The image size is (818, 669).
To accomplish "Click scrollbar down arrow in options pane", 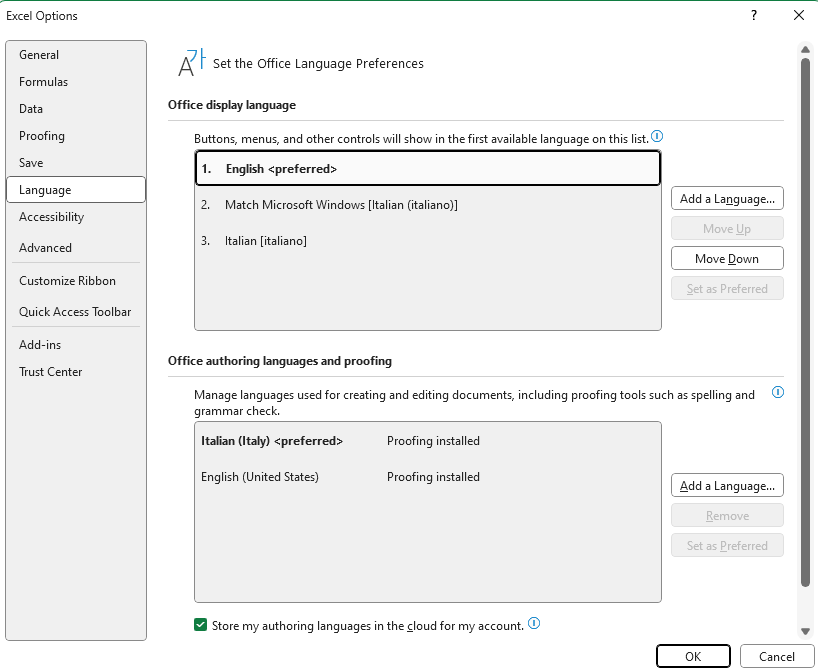I will (805, 631).
